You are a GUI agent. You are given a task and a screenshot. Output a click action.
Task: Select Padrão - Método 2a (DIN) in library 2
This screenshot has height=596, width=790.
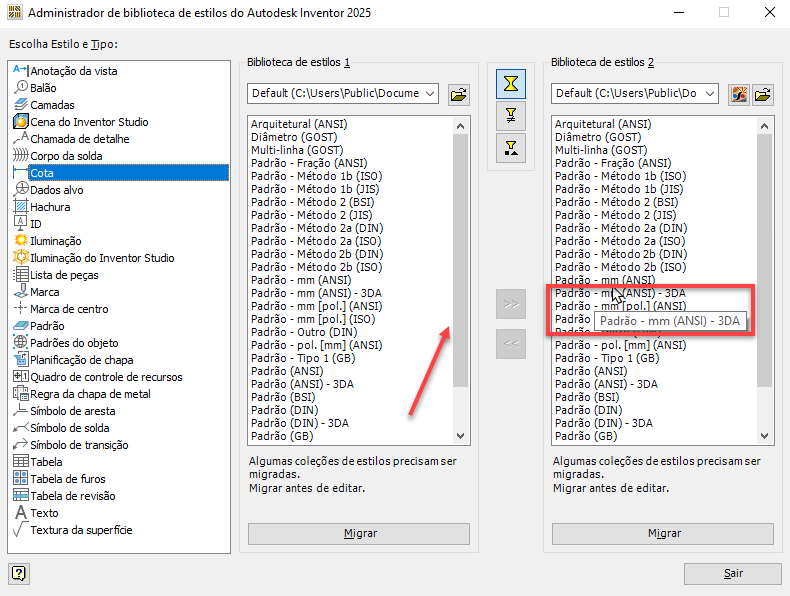[x=621, y=228]
